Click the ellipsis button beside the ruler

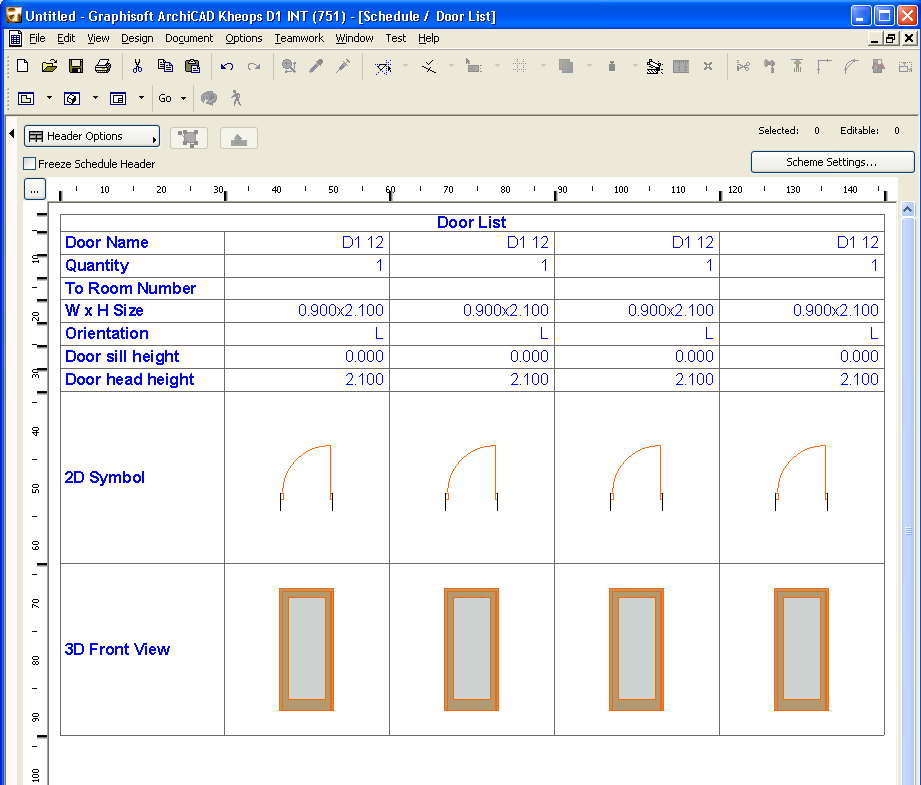34,189
